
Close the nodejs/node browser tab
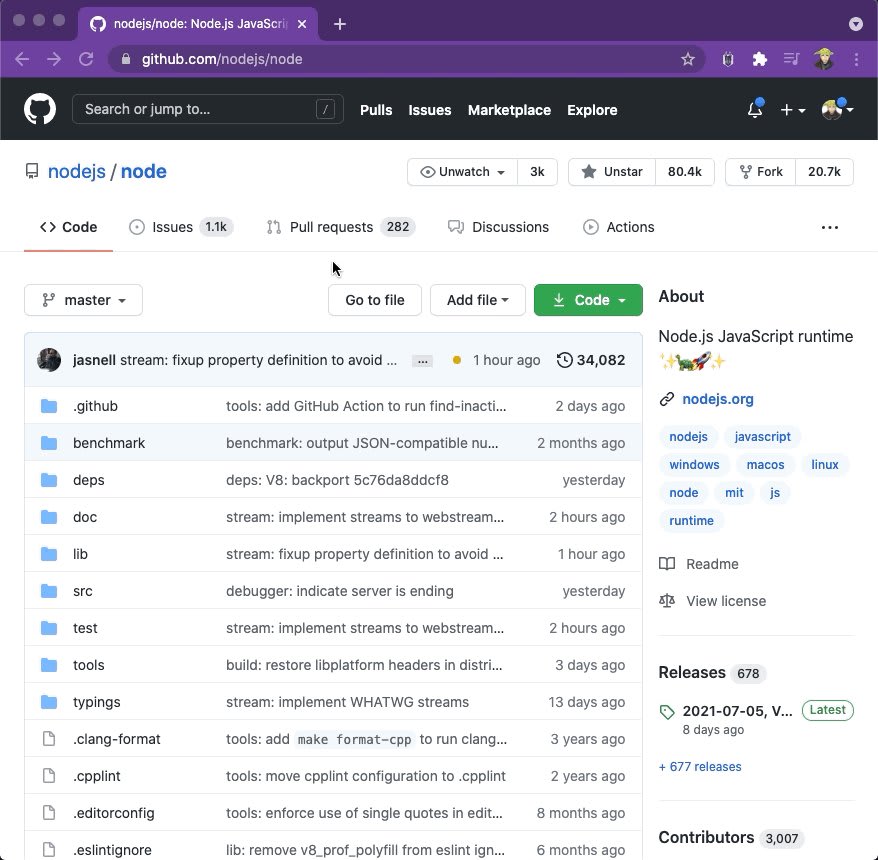(x=302, y=24)
